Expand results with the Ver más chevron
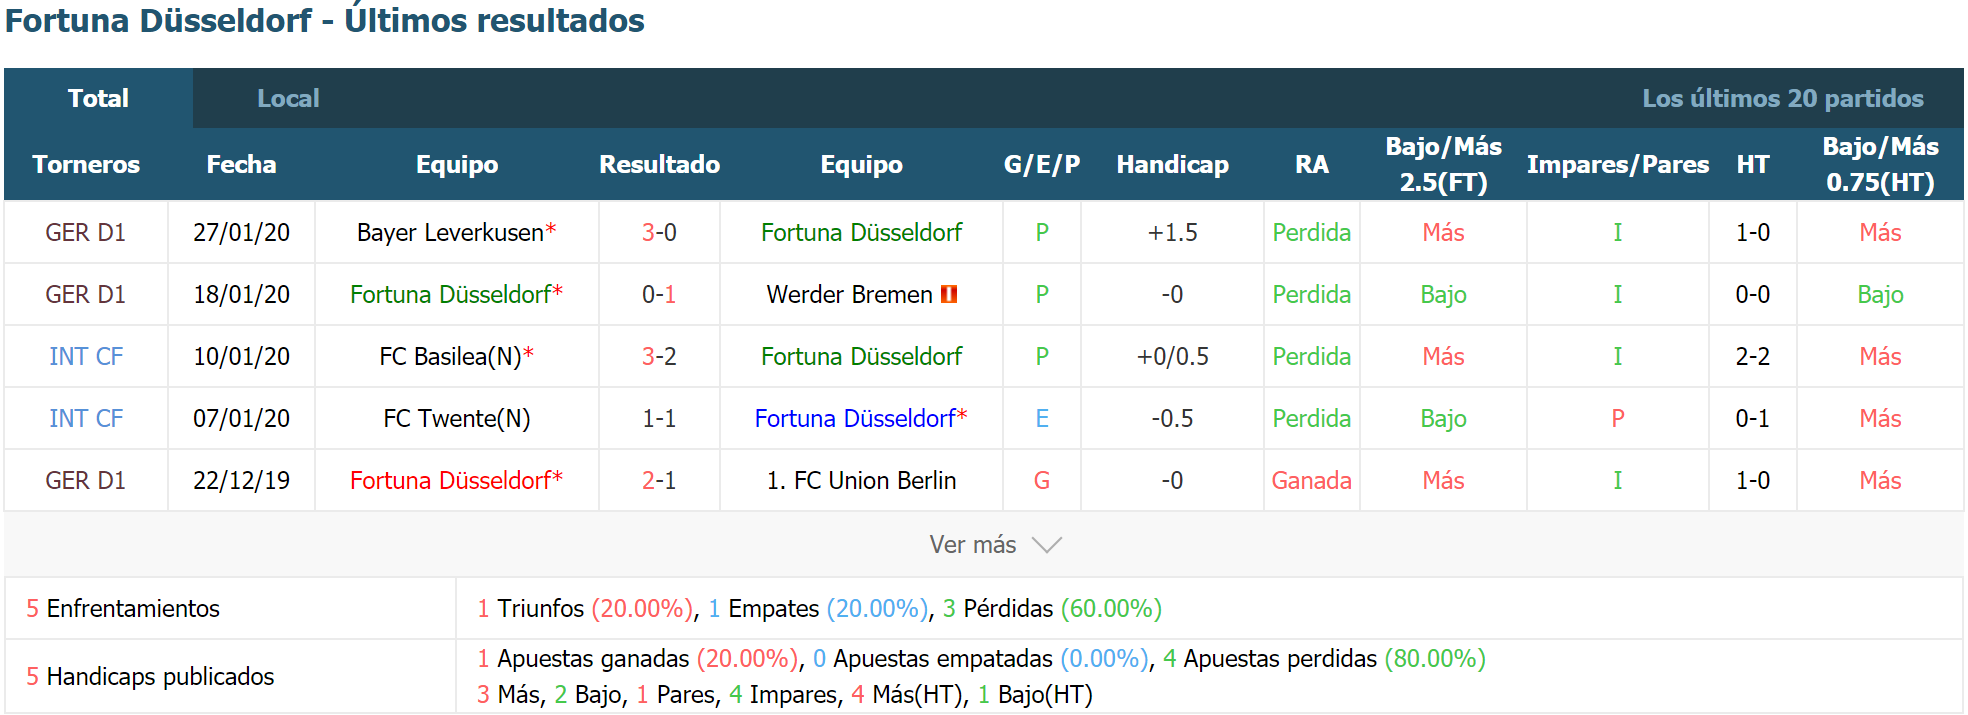 [1046, 545]
